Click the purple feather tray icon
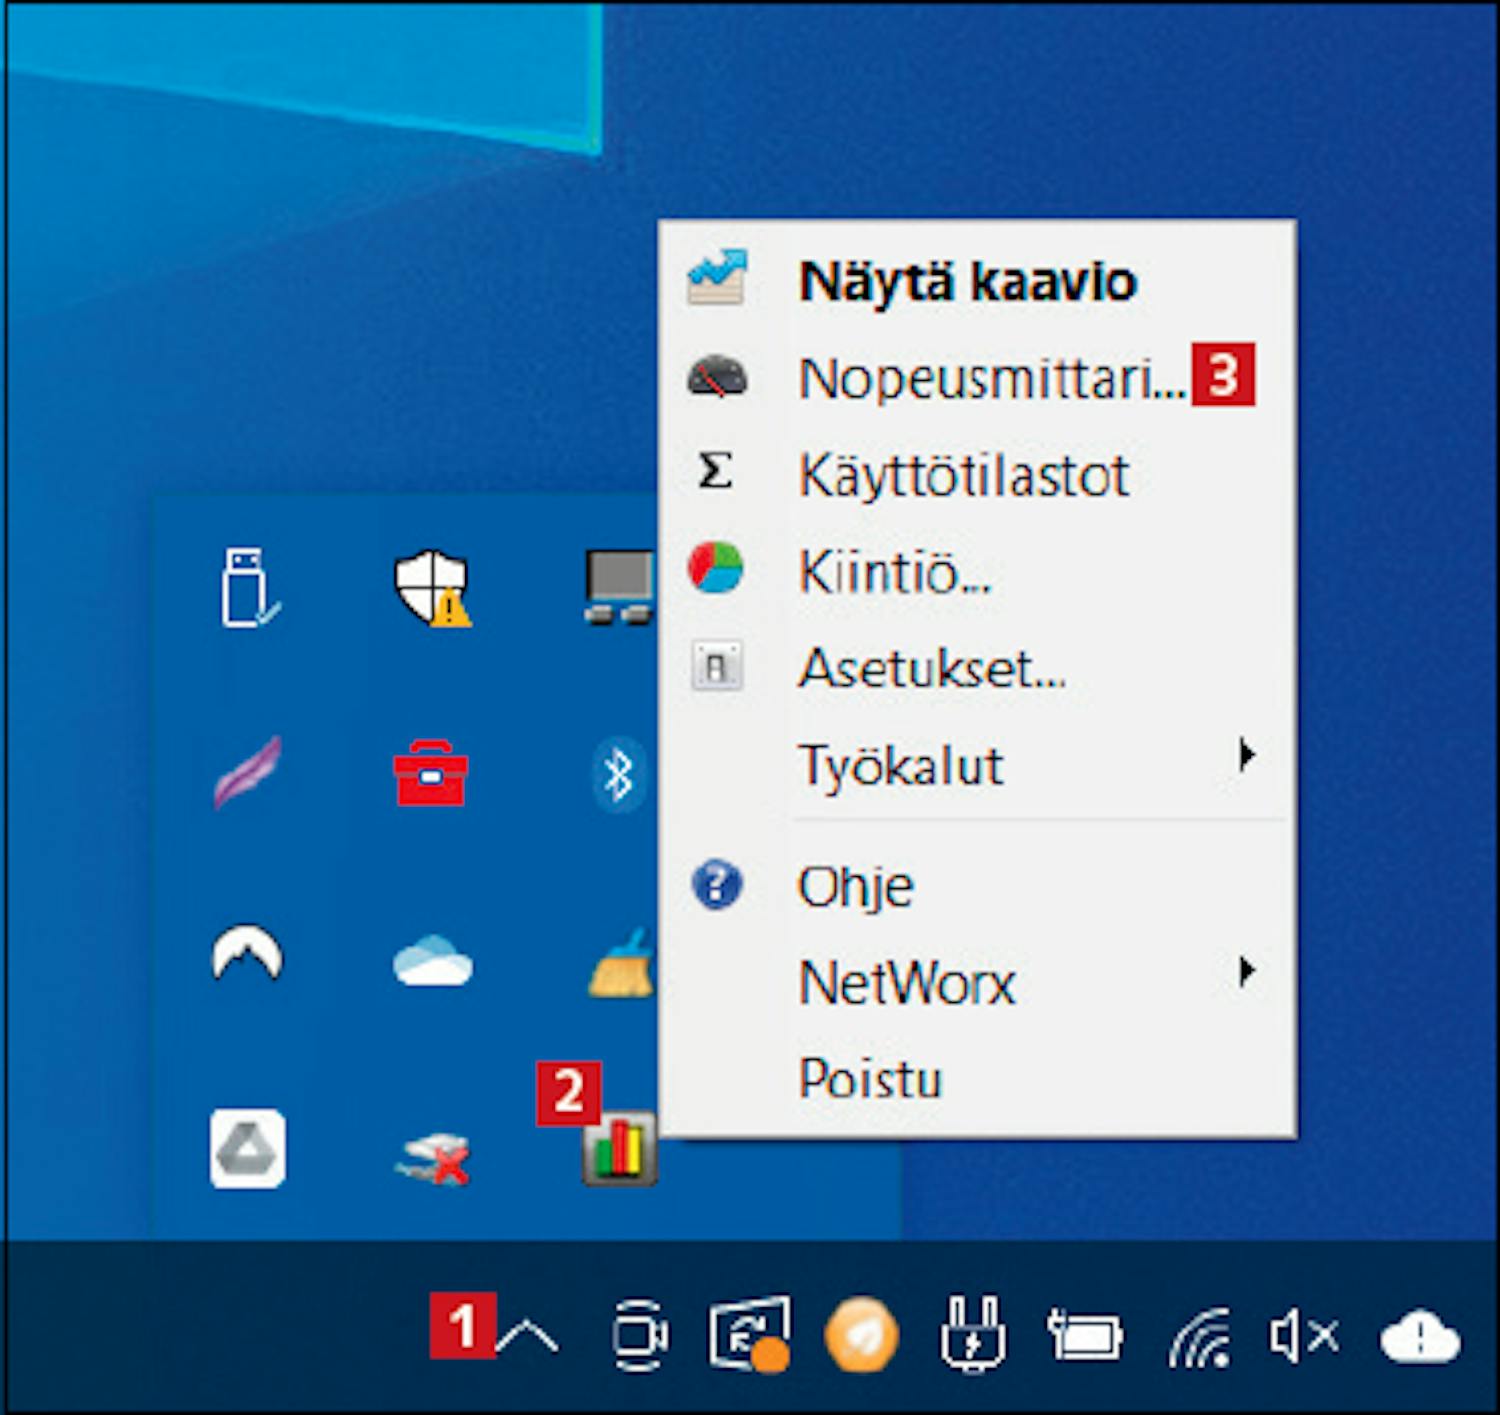The height and width of the screenshot is (1415, 1500). (247, 772)
